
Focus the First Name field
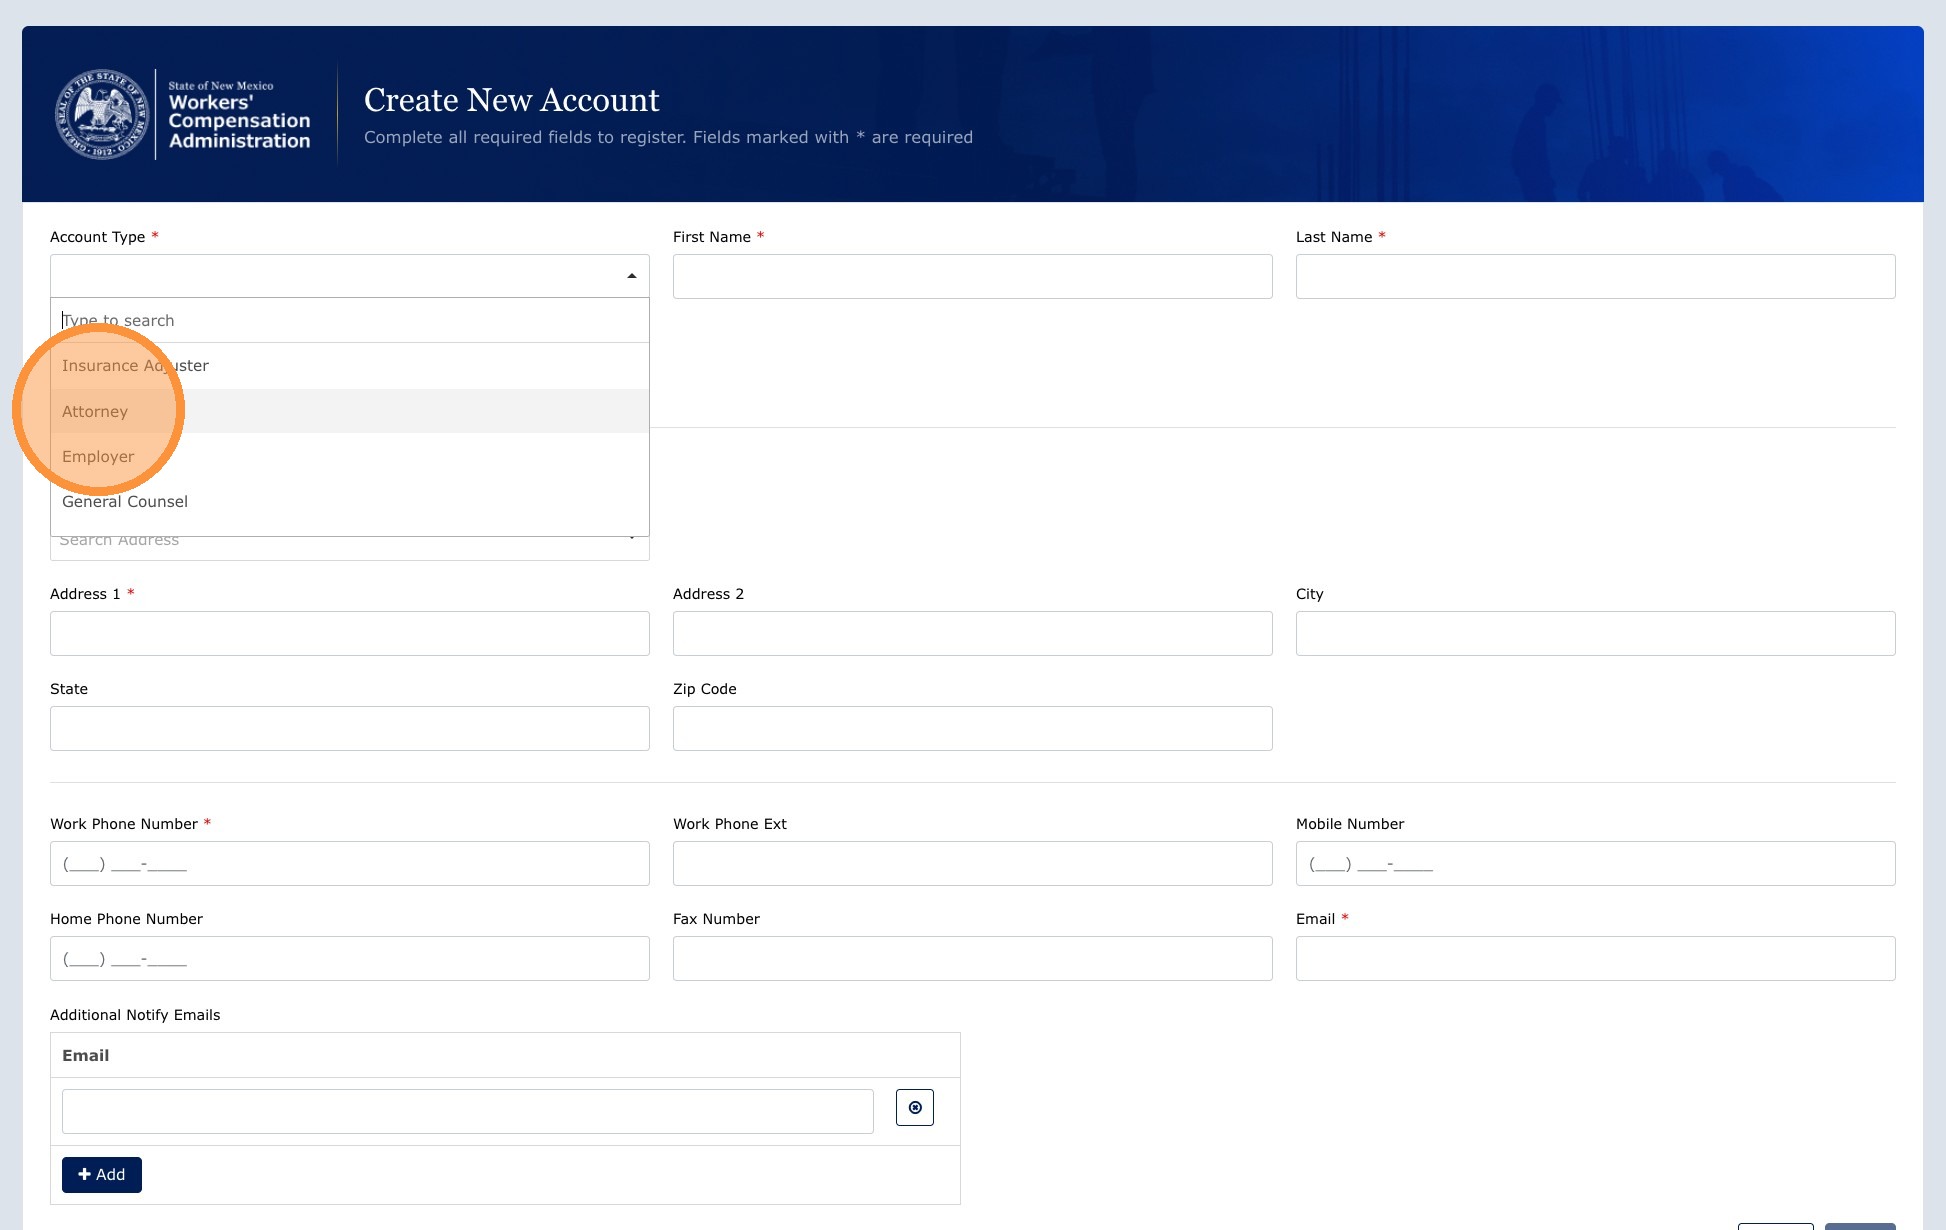point(972,276)
